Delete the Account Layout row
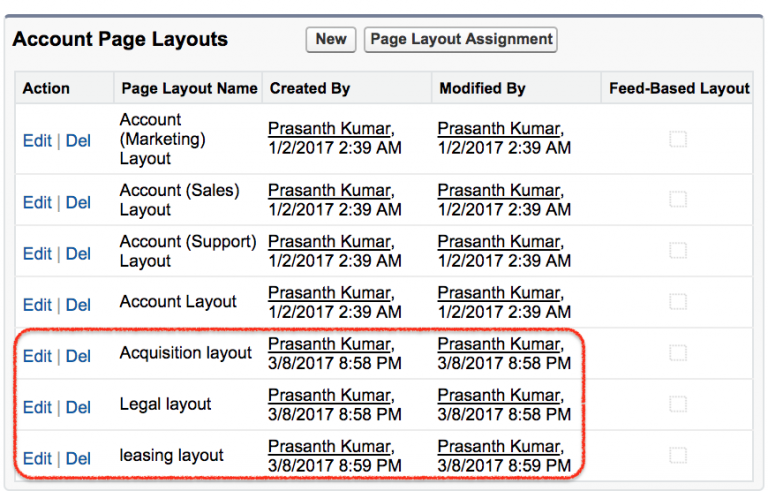 coord(78,305)
